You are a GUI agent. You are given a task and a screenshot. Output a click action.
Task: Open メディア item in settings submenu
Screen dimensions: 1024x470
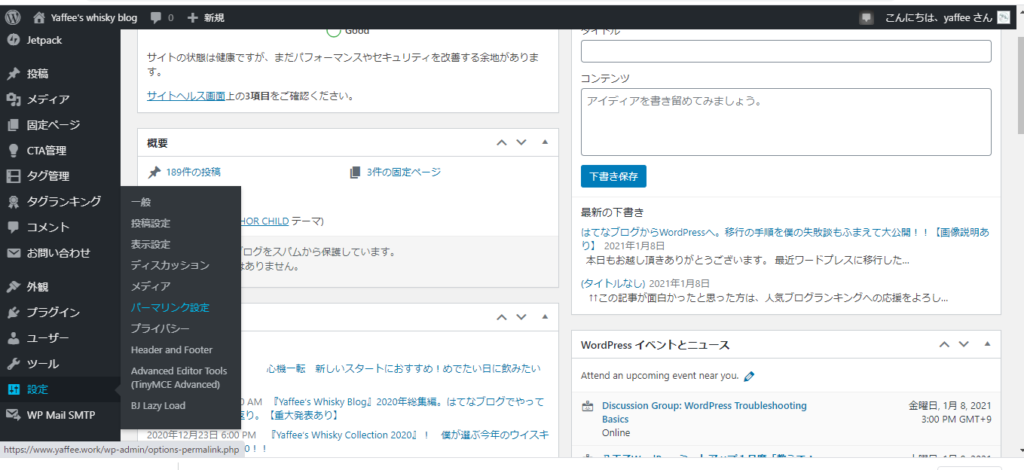[150, 286]
